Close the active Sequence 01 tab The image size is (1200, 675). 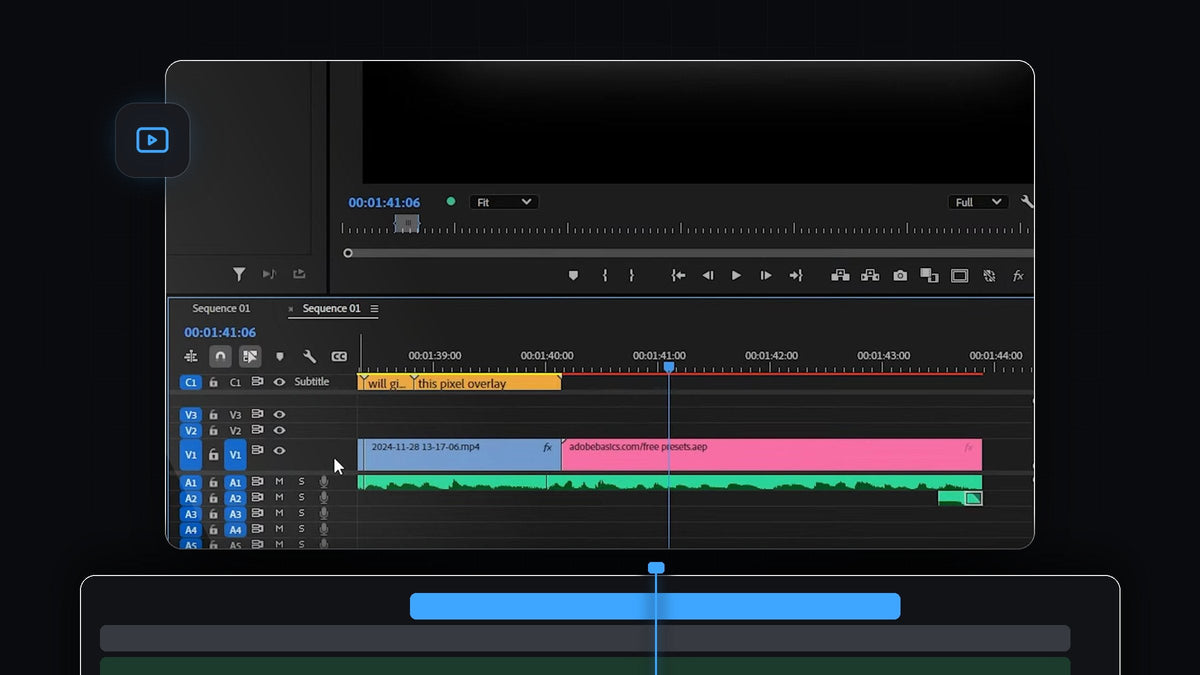291,309
